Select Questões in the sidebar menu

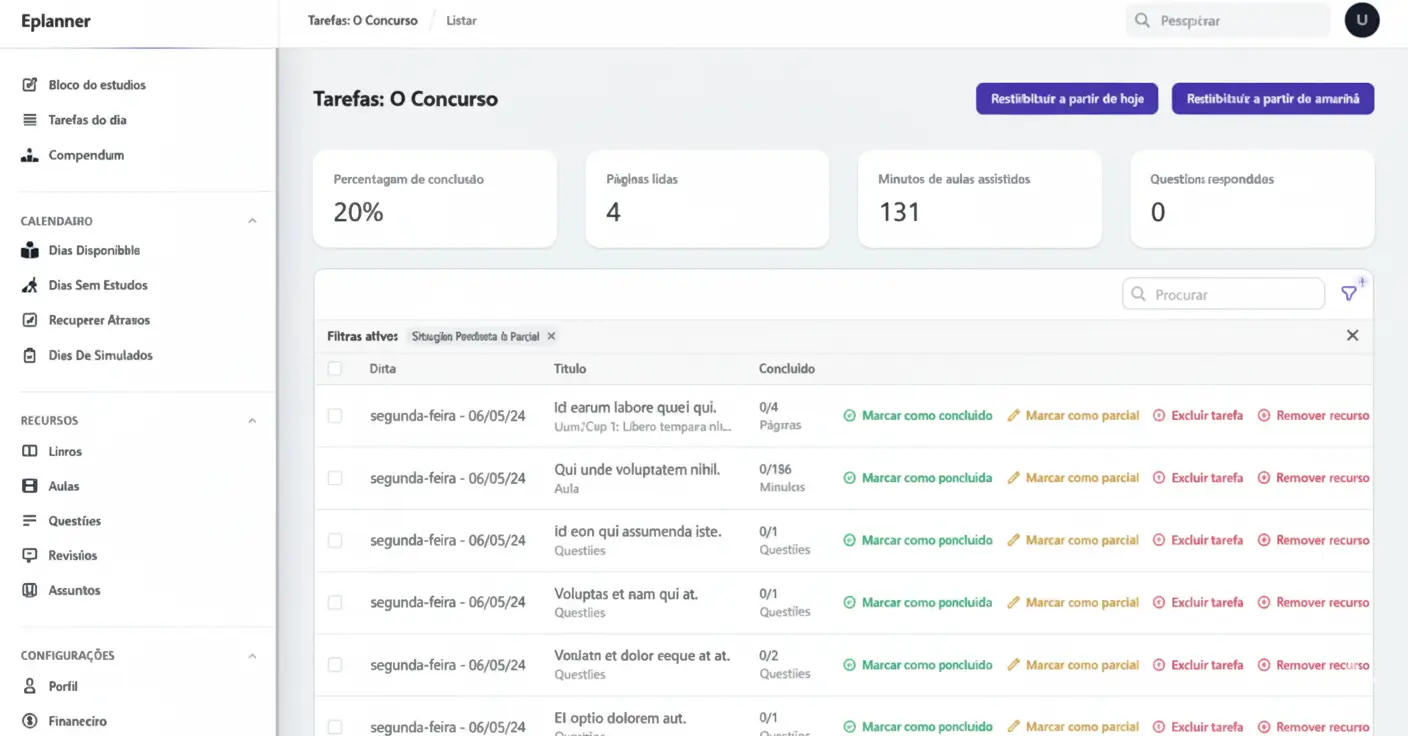pos(75,520)
